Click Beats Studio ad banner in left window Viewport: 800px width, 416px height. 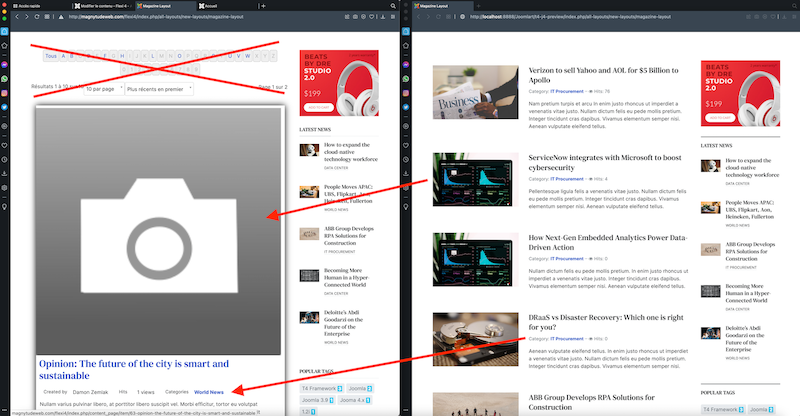tap(339, 83)
